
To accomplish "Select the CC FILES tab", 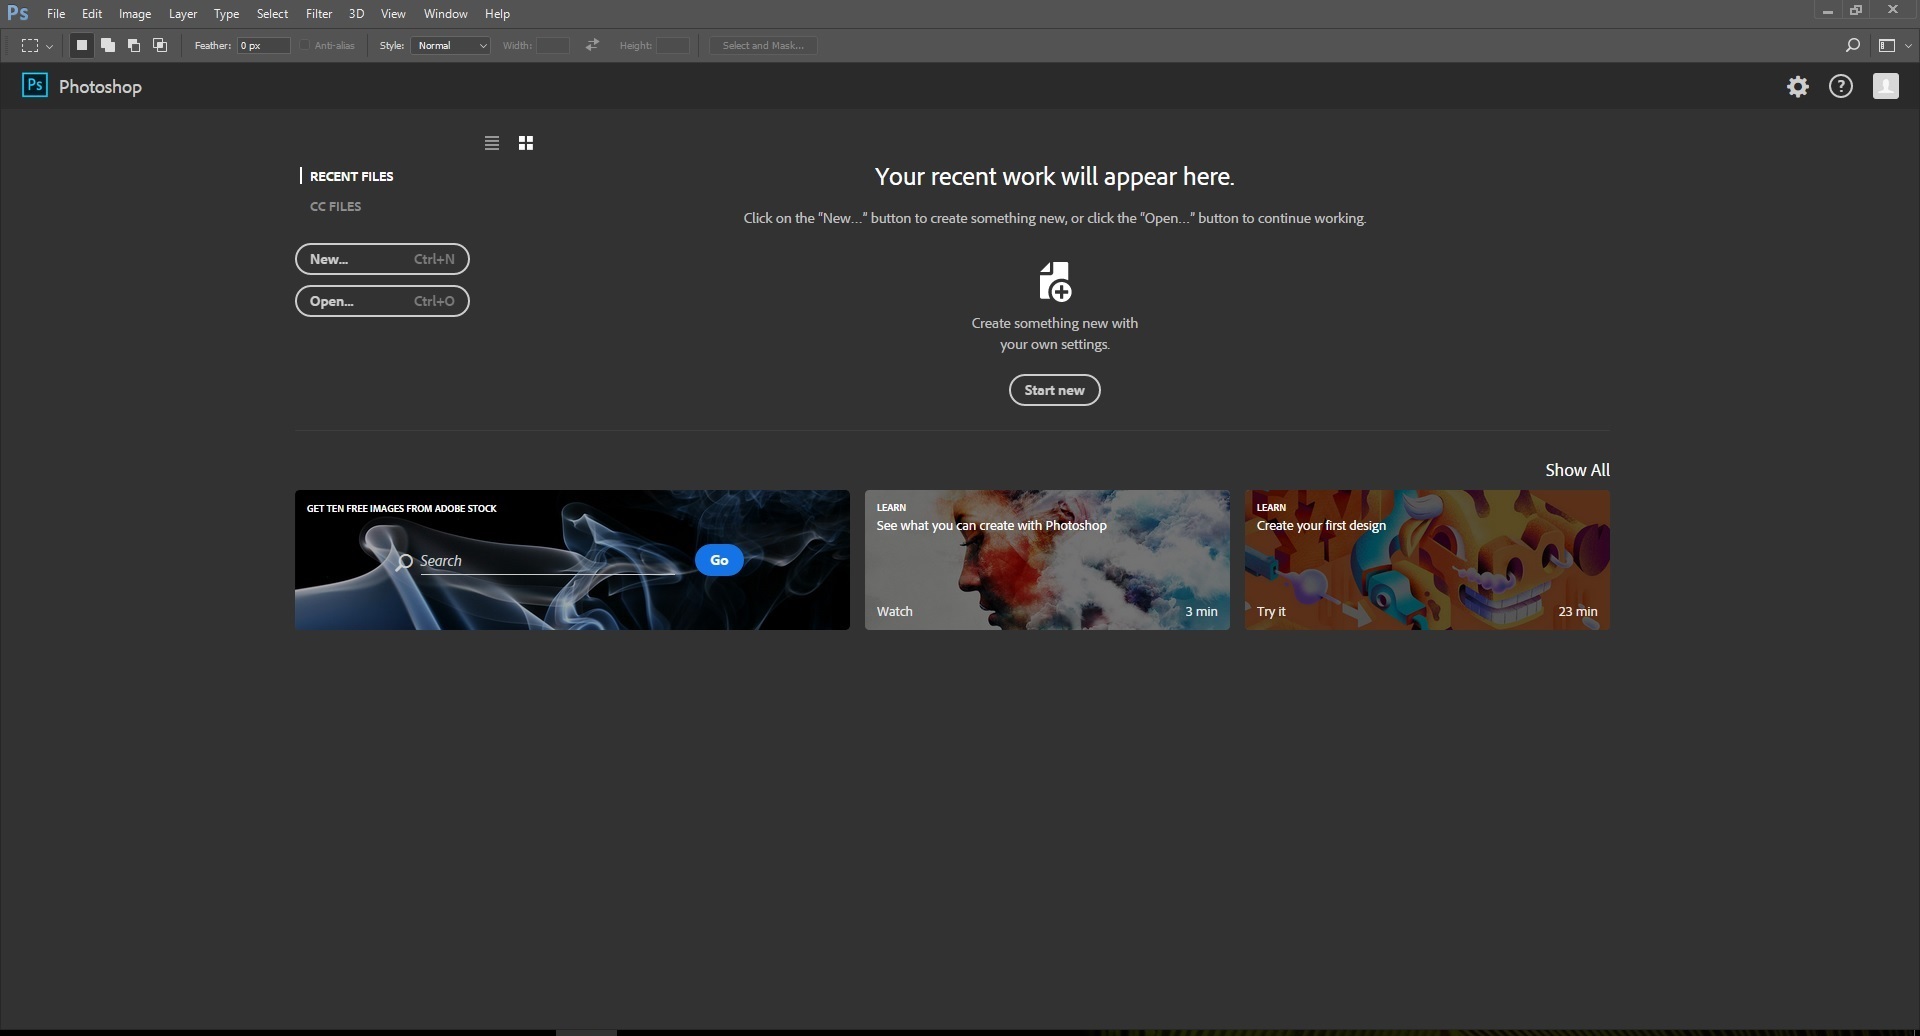I will point(335,206).
